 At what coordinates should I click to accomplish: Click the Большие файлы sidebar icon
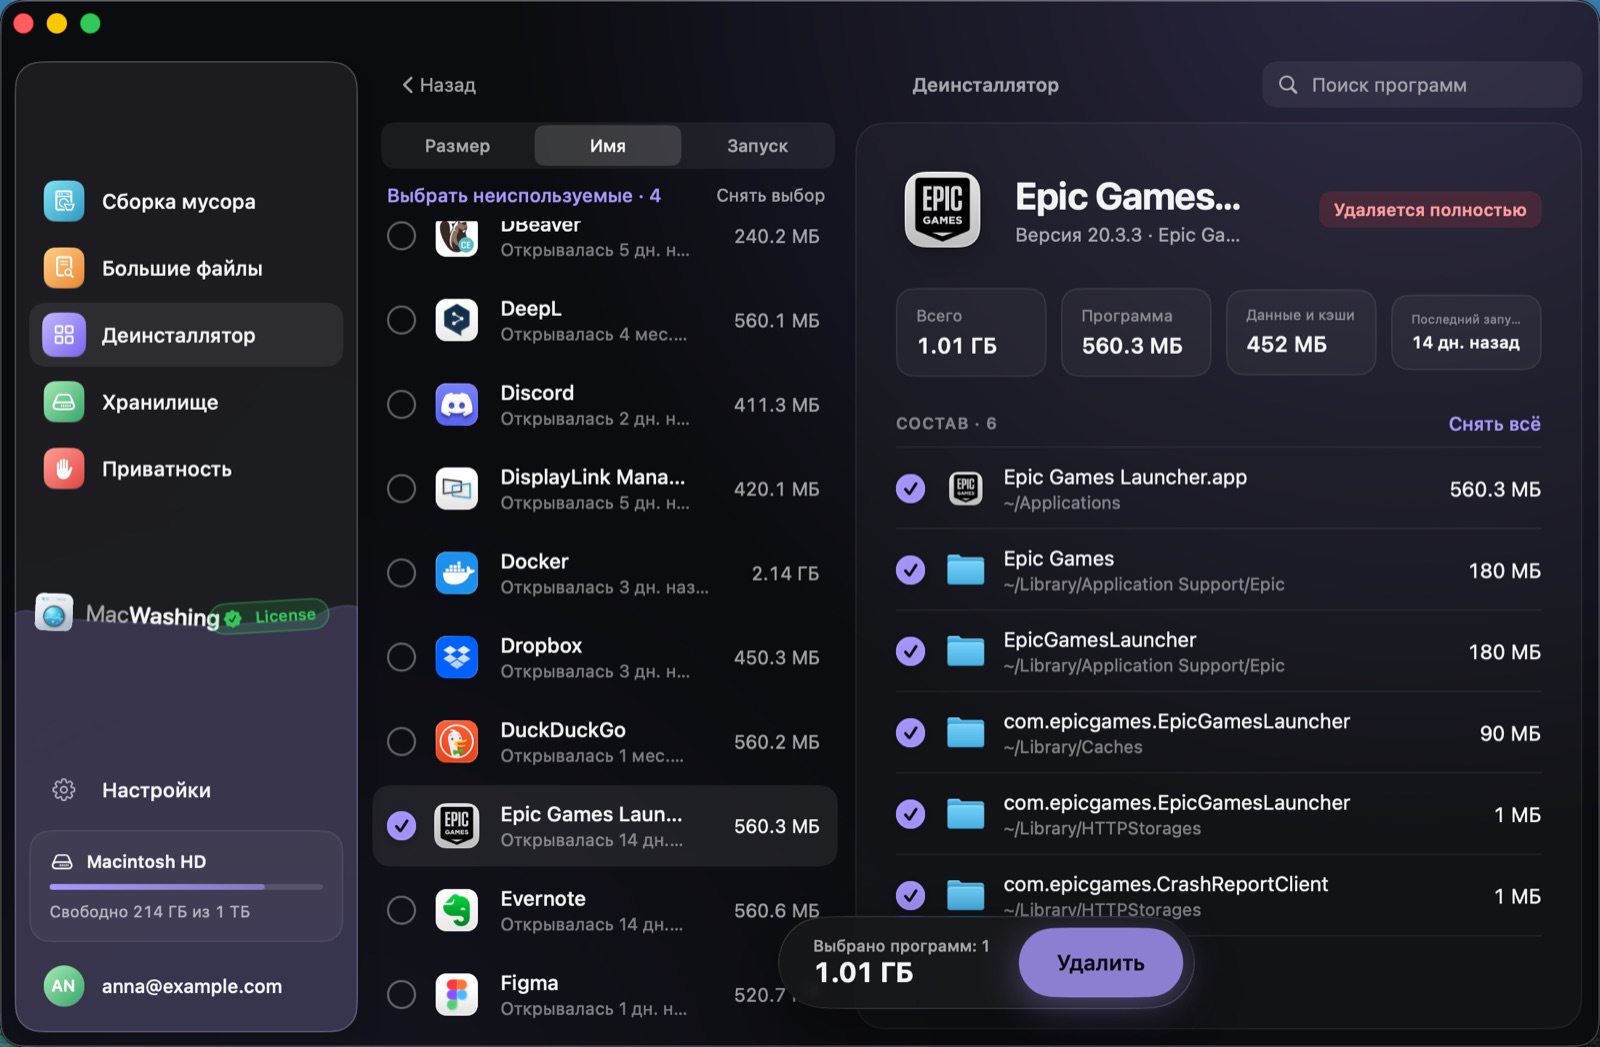click(x=64, y=268)
